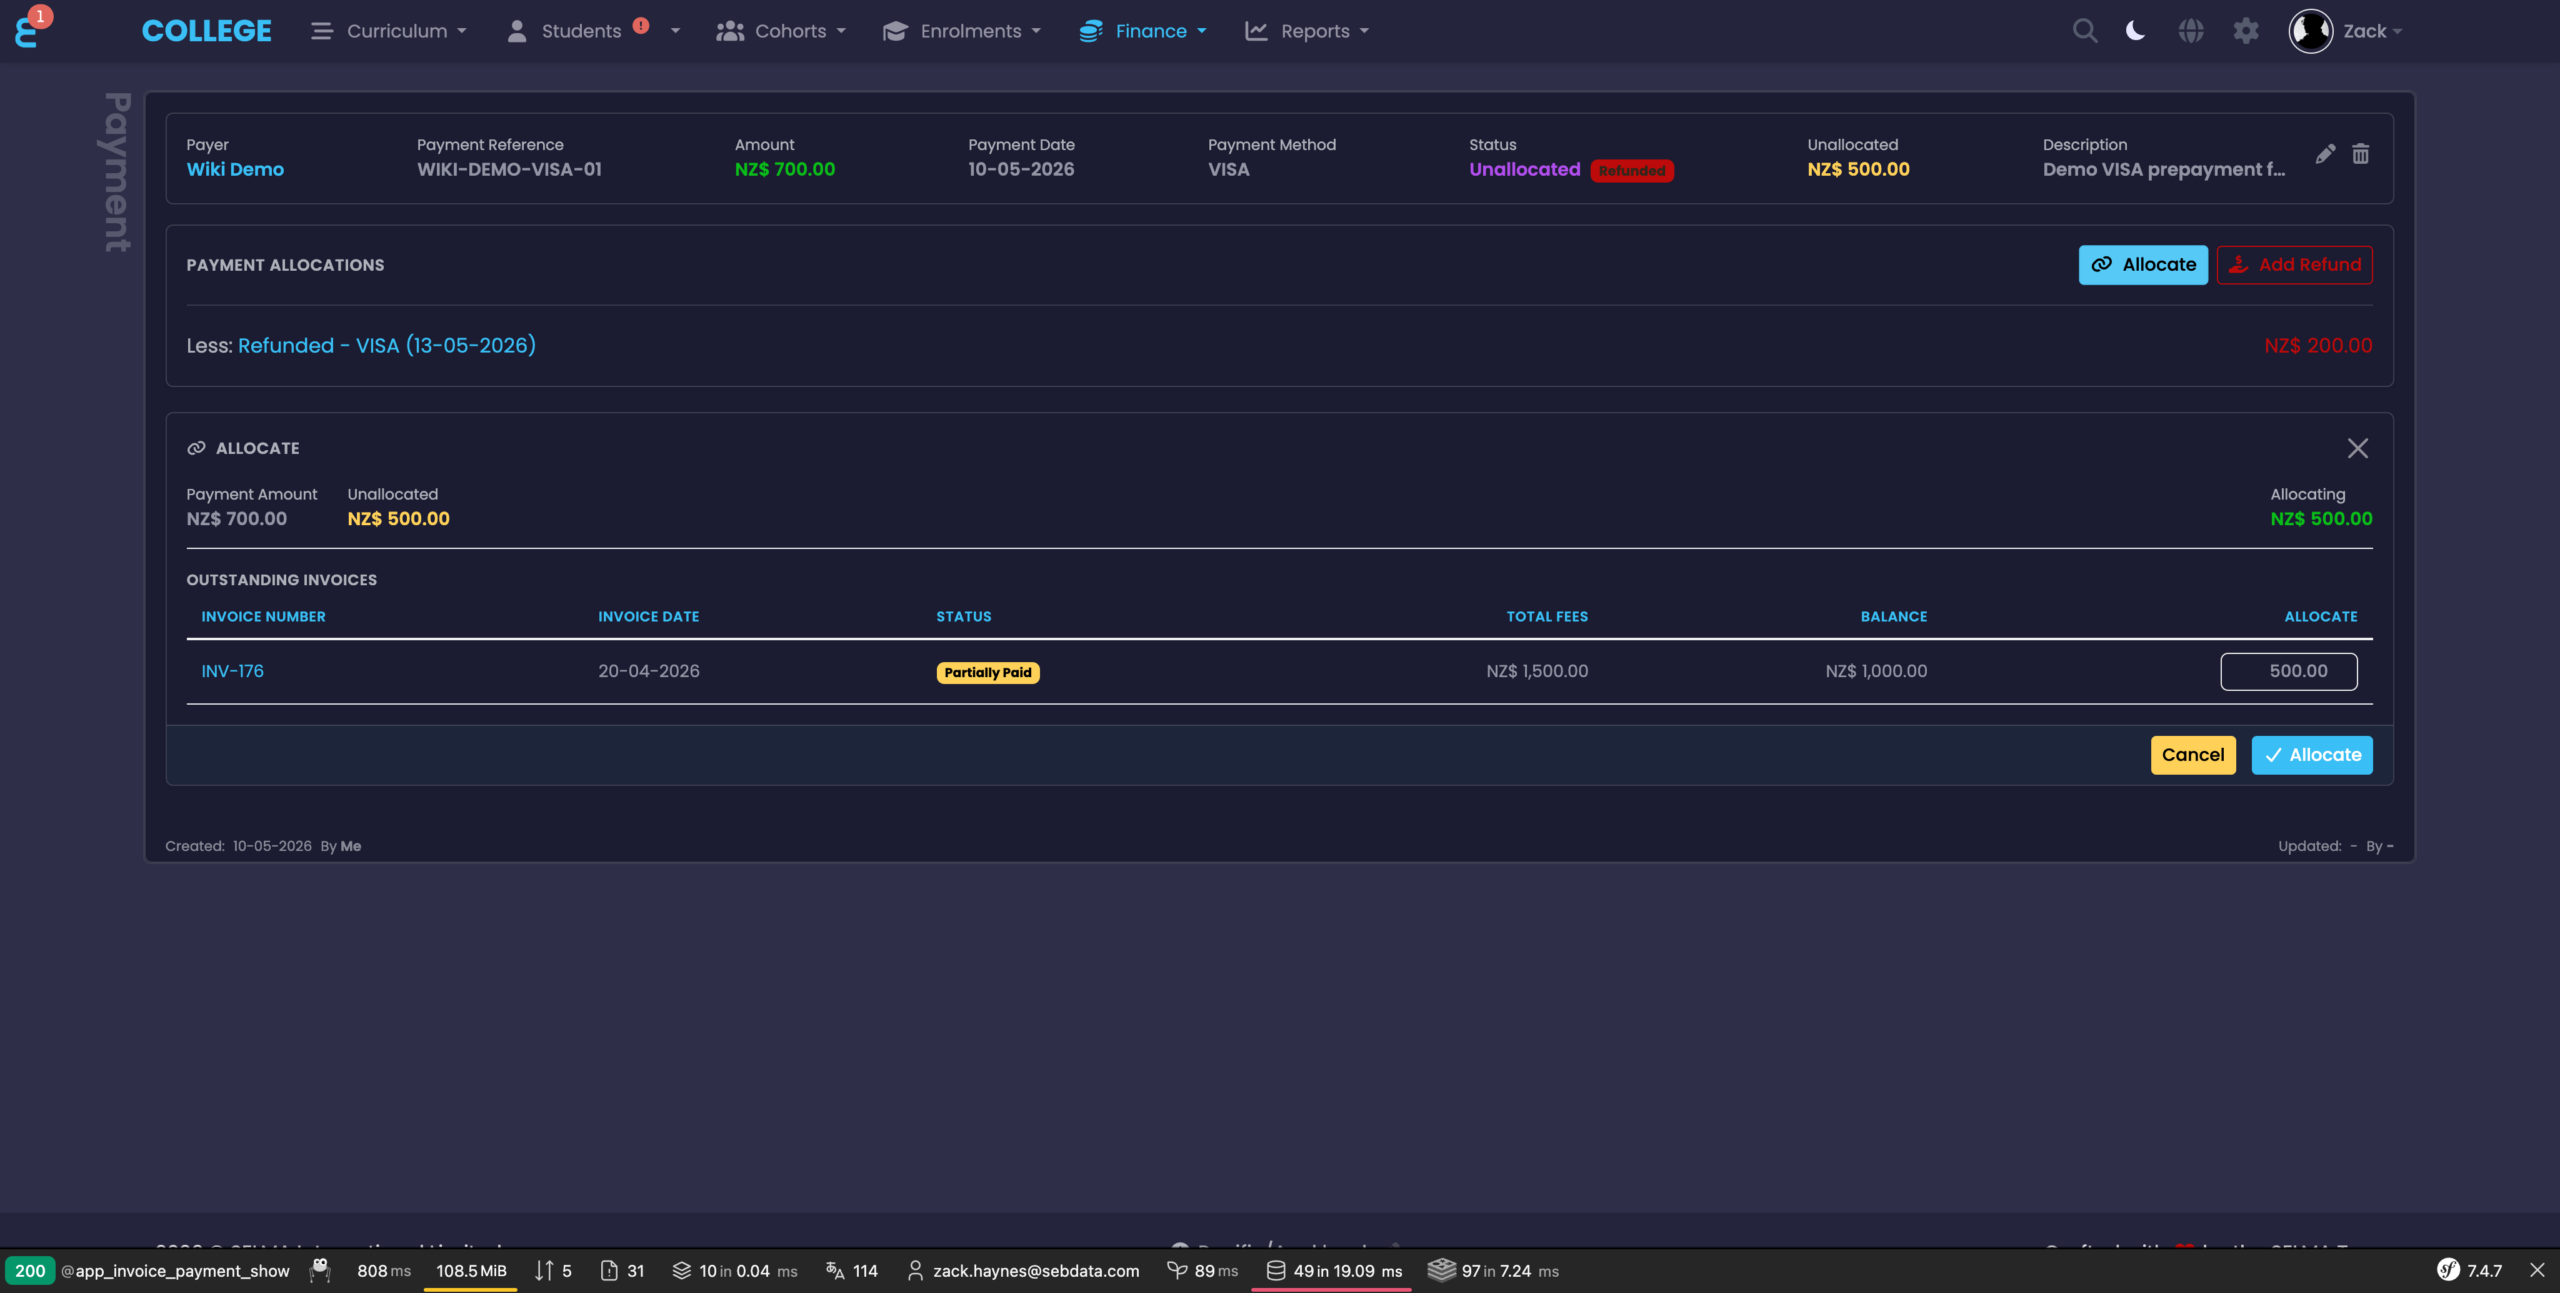The image size is (2560, 1293).
Task: Click the allocate amount field 500.00
Action: [2289, 671]
